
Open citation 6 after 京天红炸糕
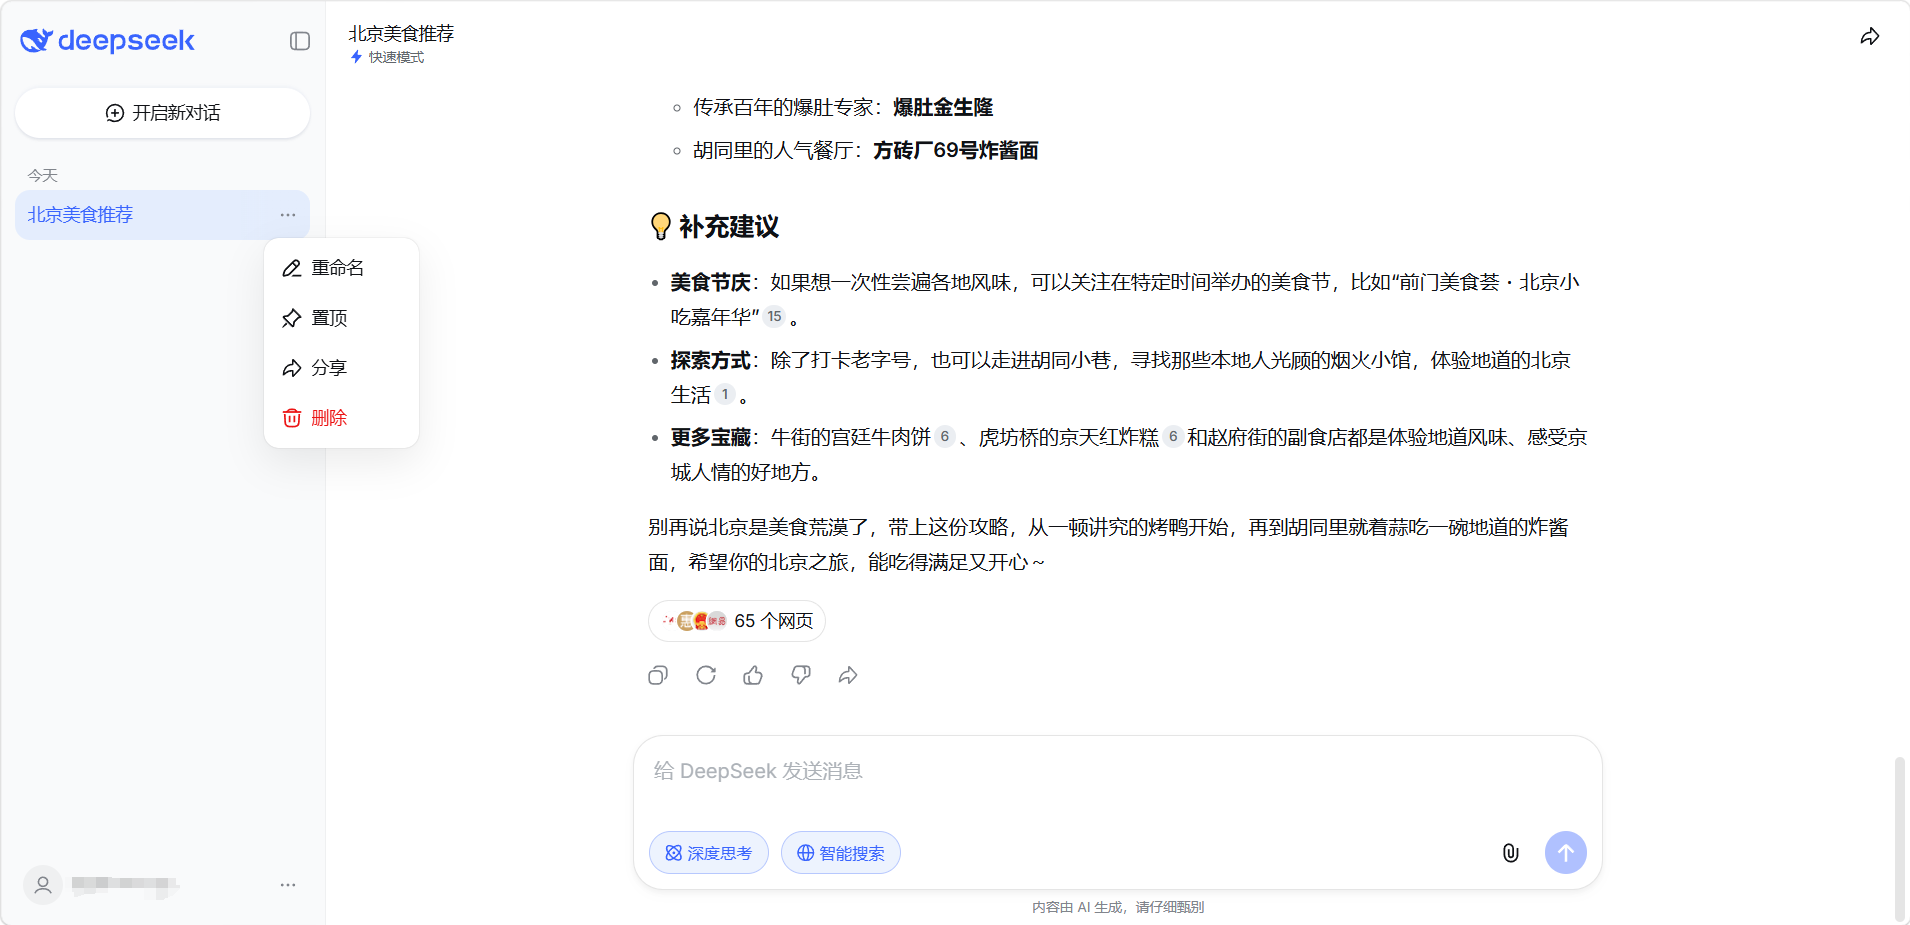1173,437
